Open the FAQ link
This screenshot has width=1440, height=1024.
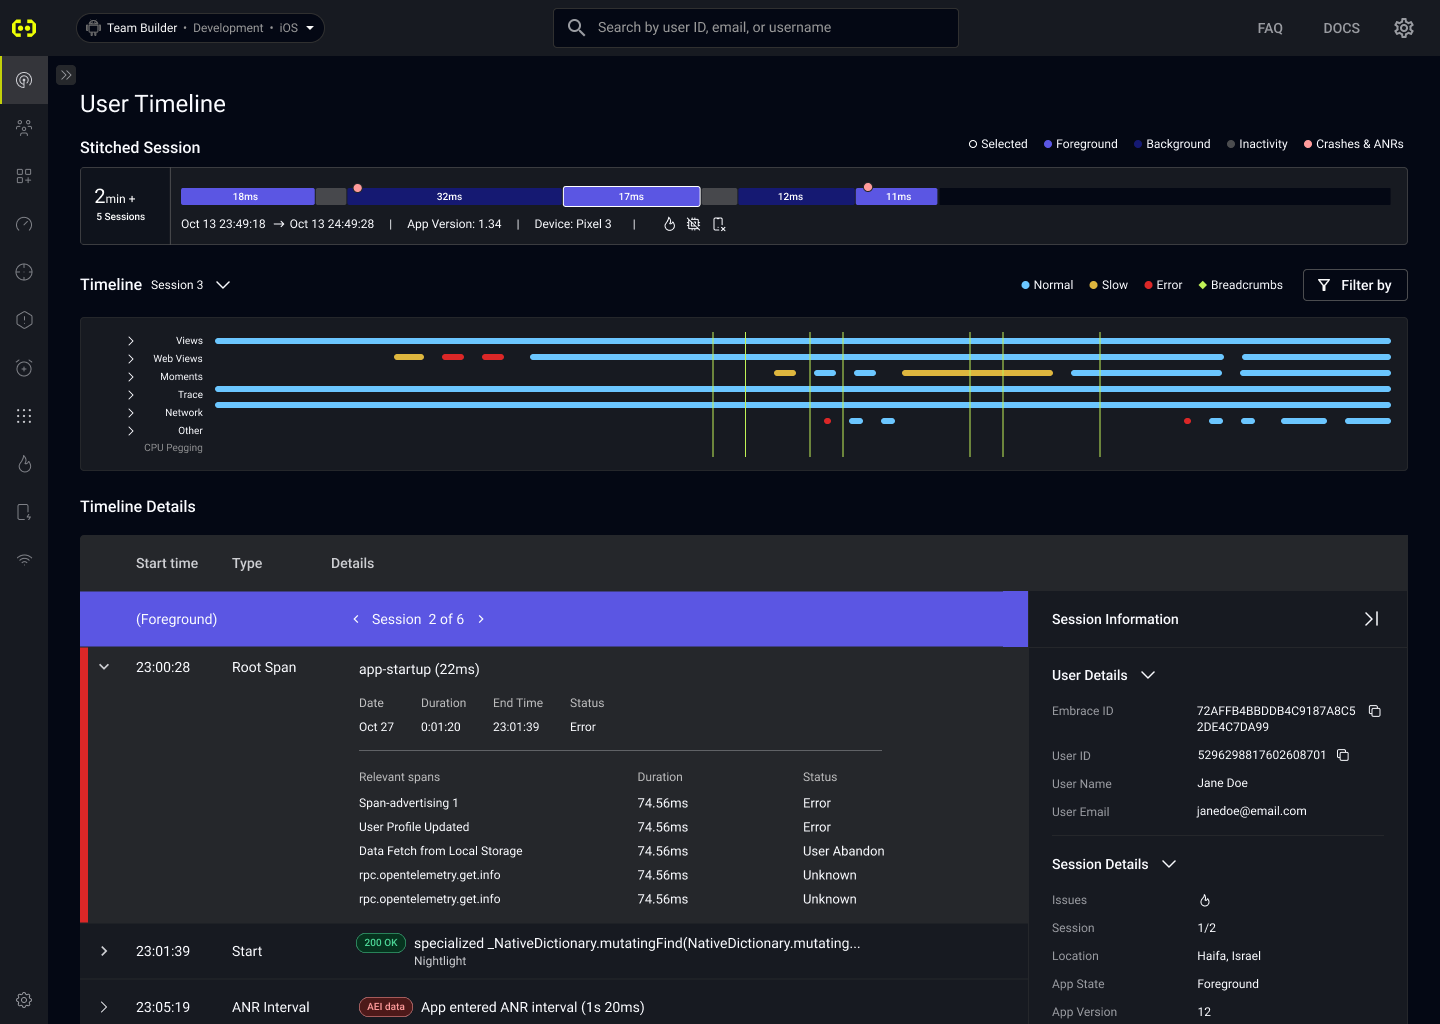(x=1270, y=28)
